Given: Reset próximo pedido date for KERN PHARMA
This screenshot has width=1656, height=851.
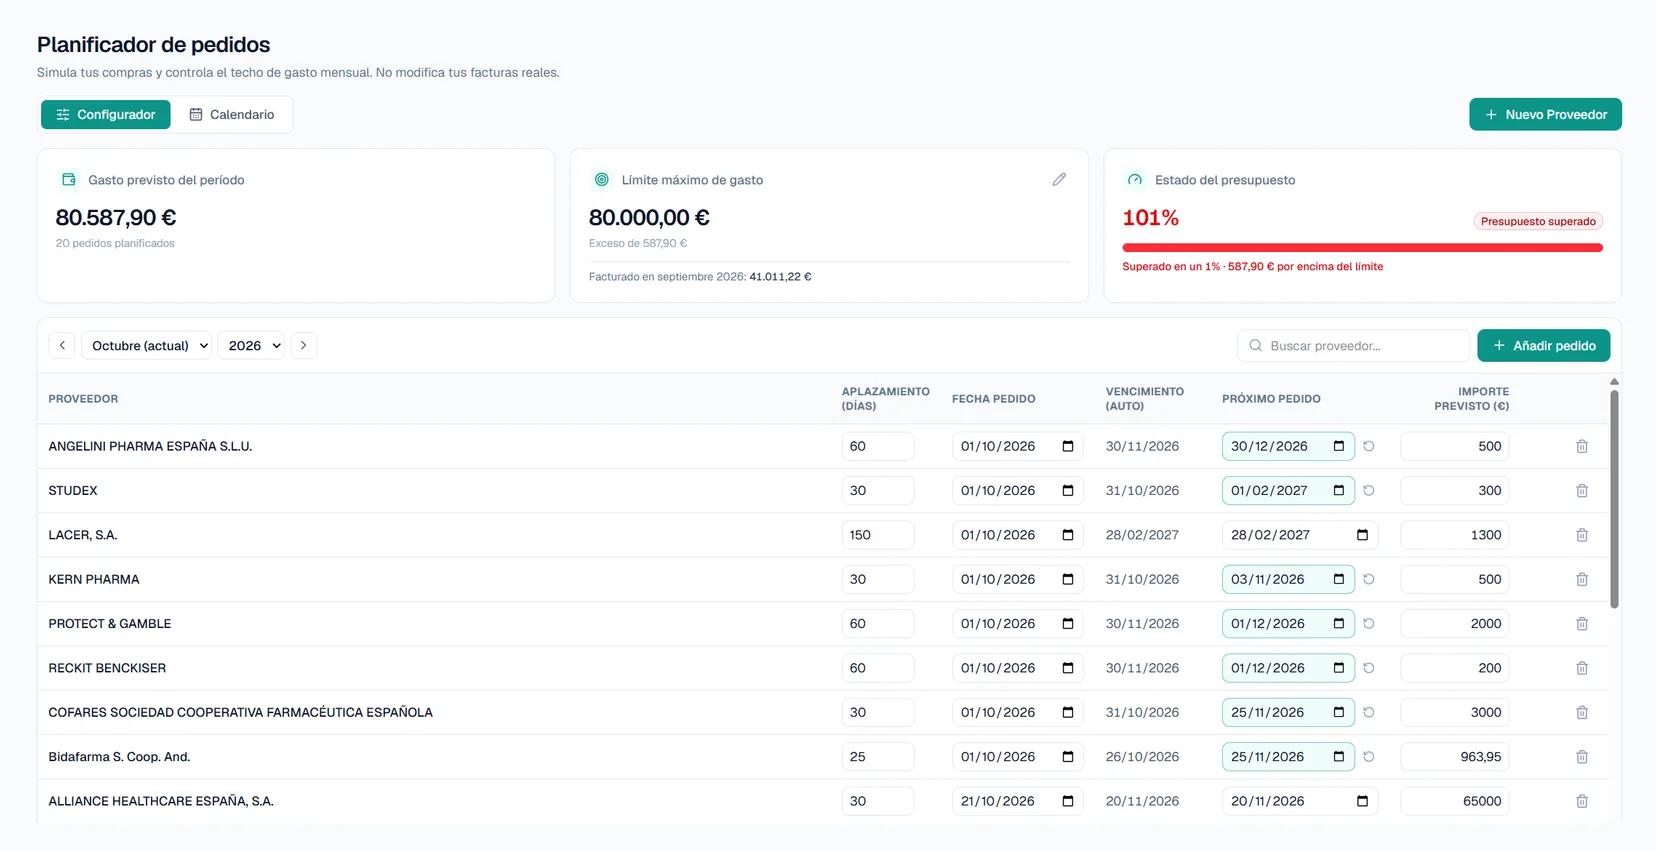Looking at the screenshot, I should pyautogui.click(x=1369, y=580).
